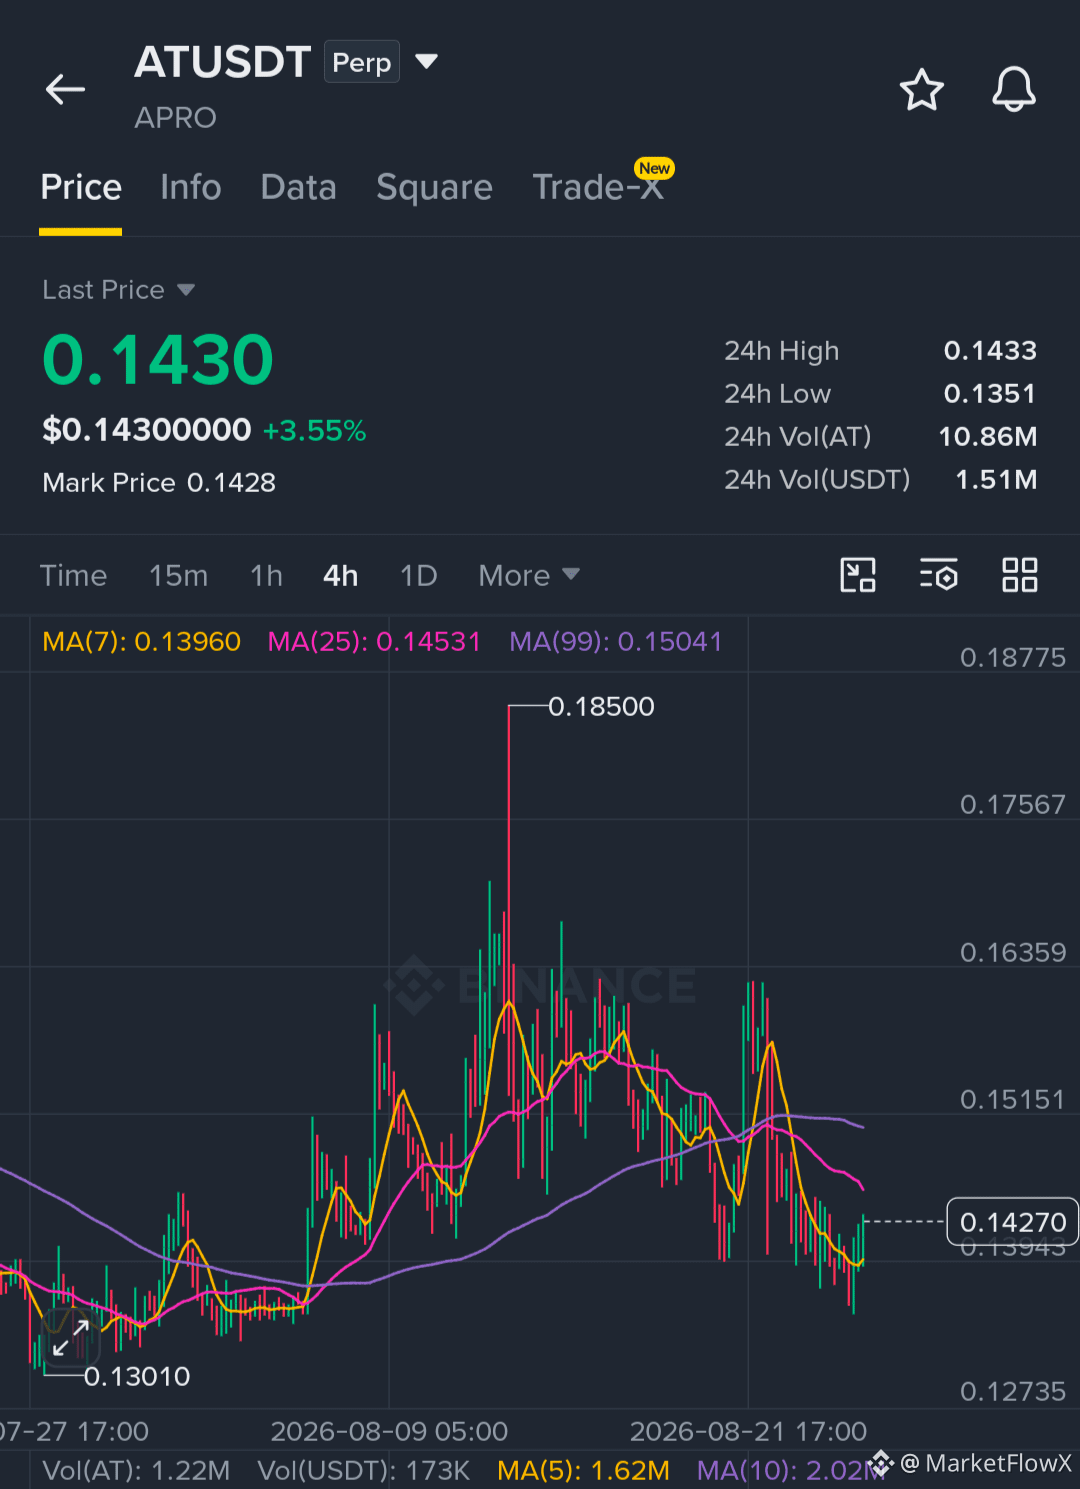Add ATUSDT to favorites with star icon
The height and width of the screenshot is (1489, 1080).
point(921,90)
